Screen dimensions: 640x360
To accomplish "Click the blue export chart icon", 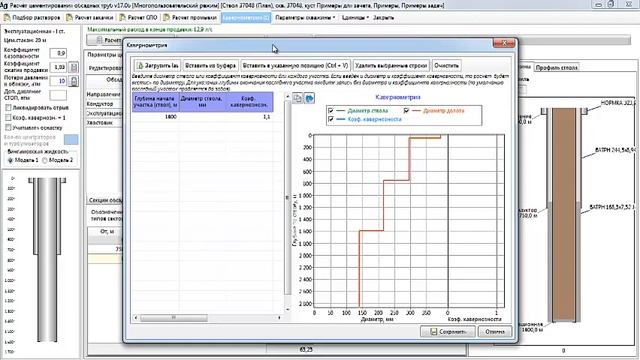I will (x=309, y=98).
